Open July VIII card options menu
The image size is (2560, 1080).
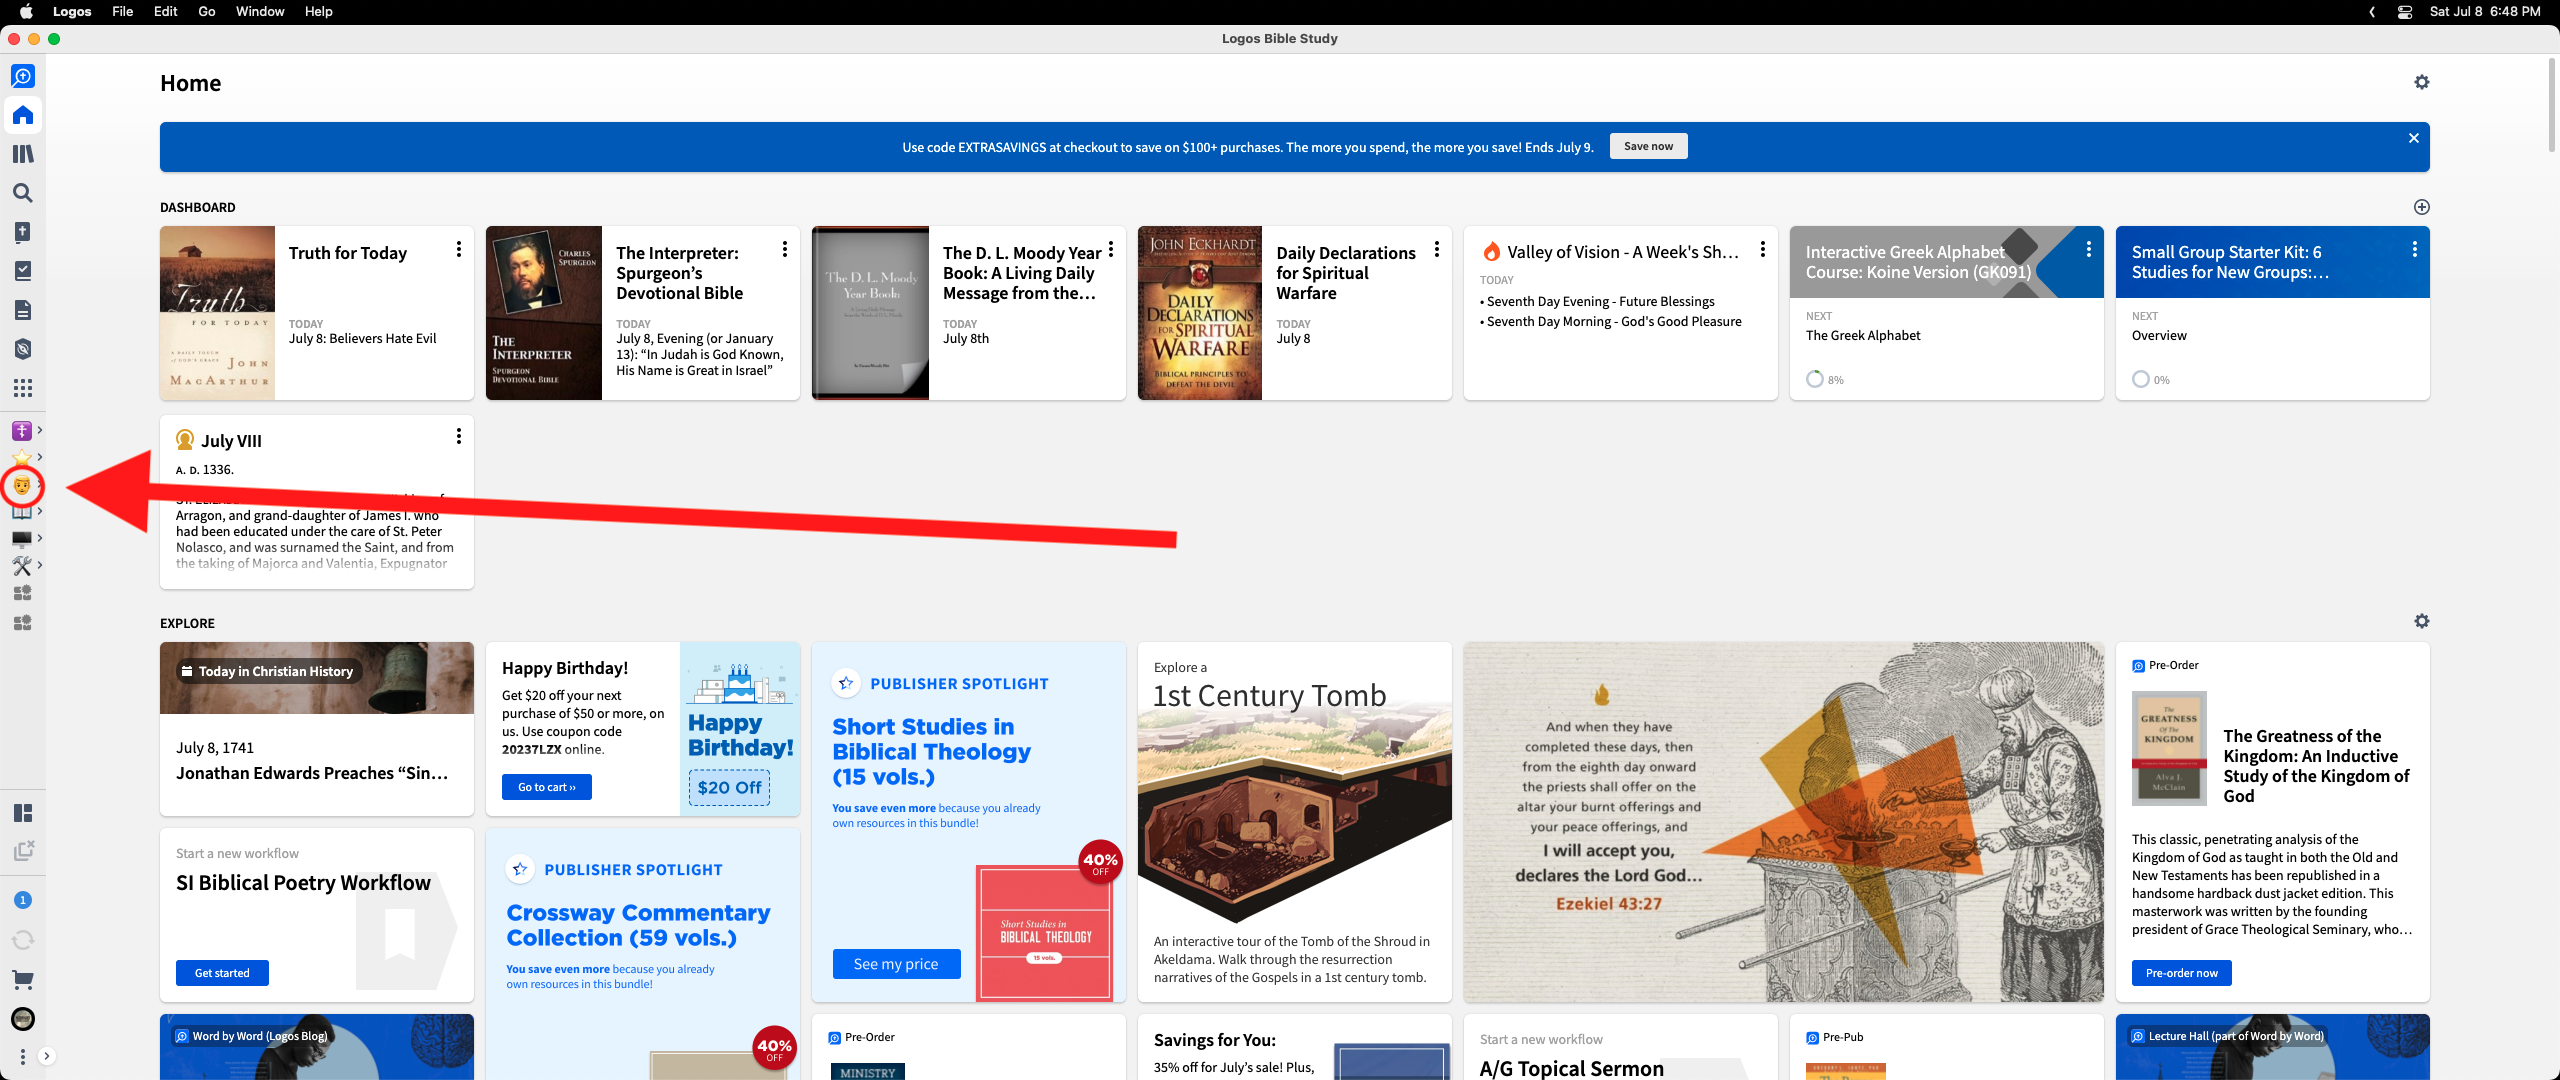pyautogui.click(x=458, y=436)
